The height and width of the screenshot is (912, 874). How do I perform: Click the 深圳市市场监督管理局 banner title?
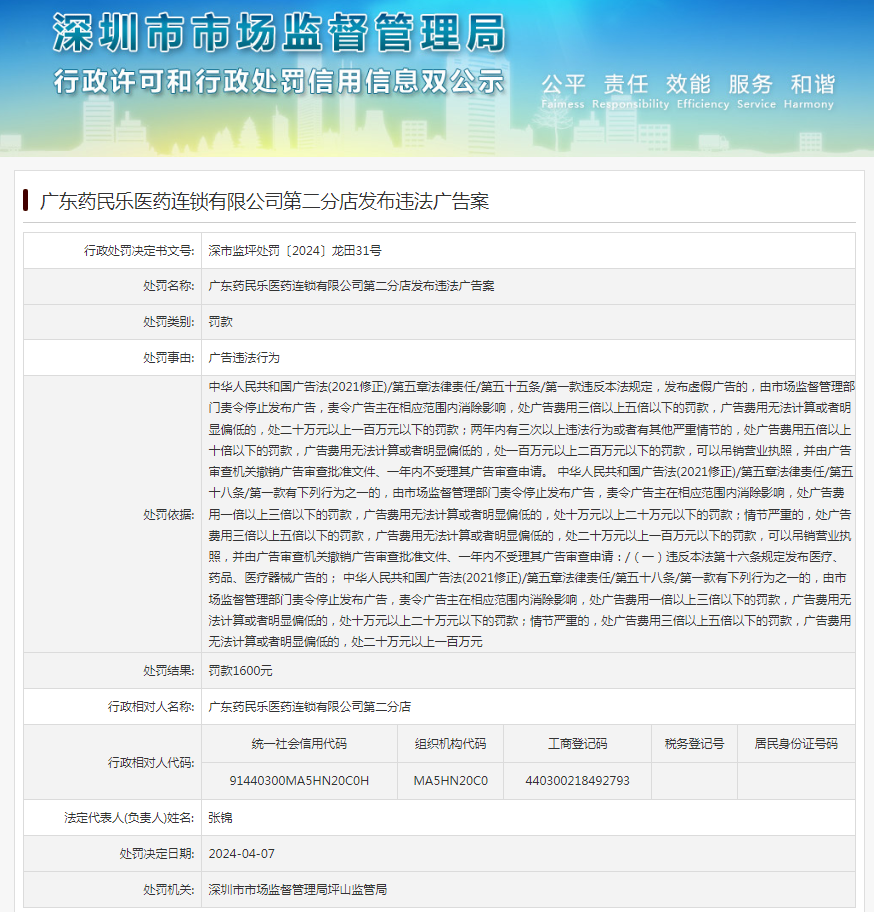point(279,32)
